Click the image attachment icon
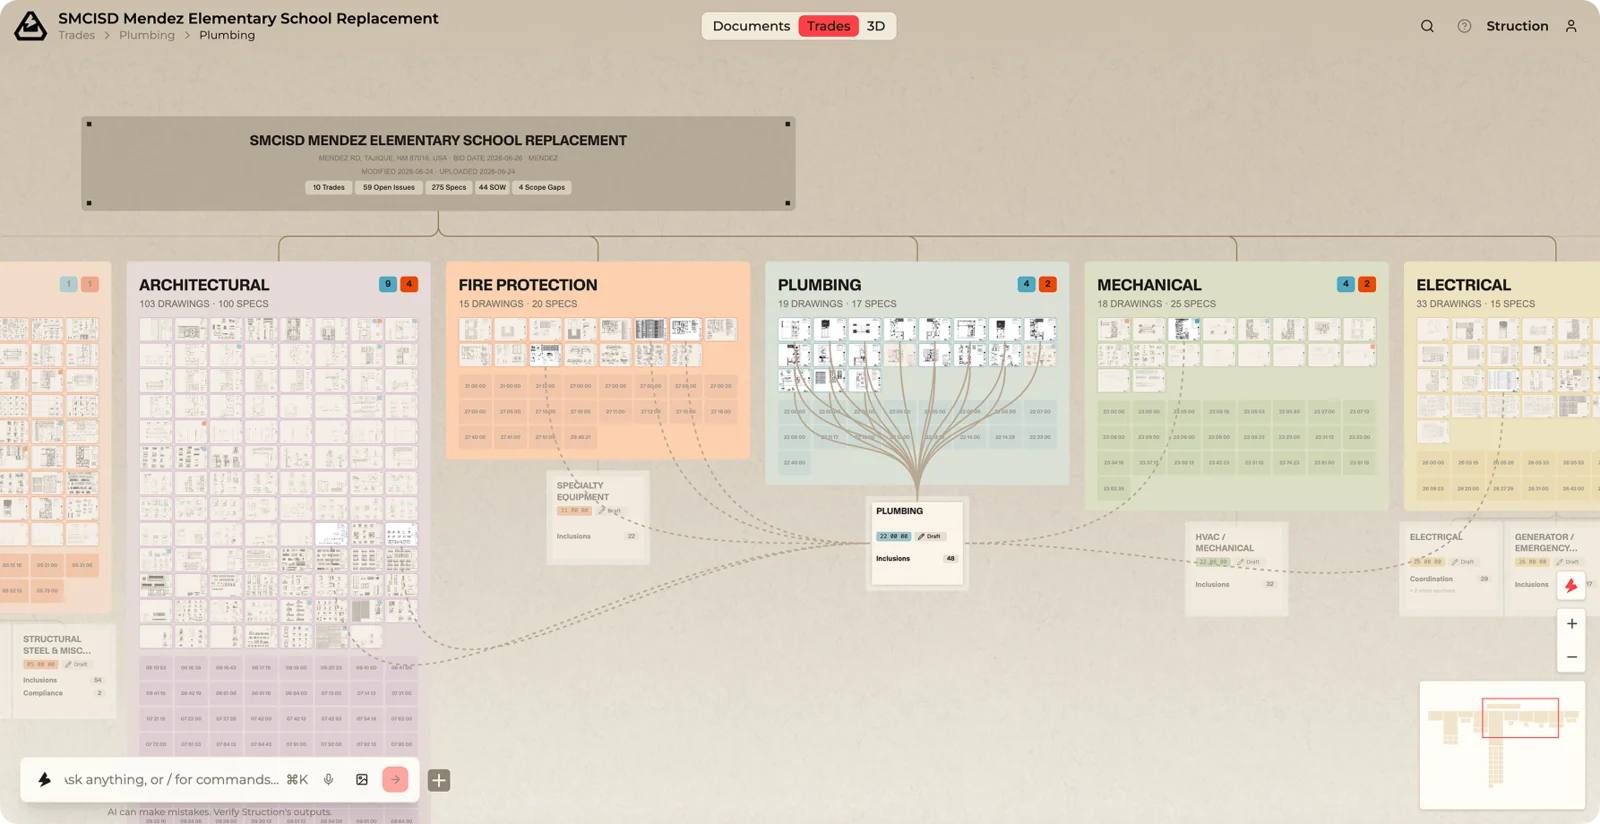 point(362,779)
